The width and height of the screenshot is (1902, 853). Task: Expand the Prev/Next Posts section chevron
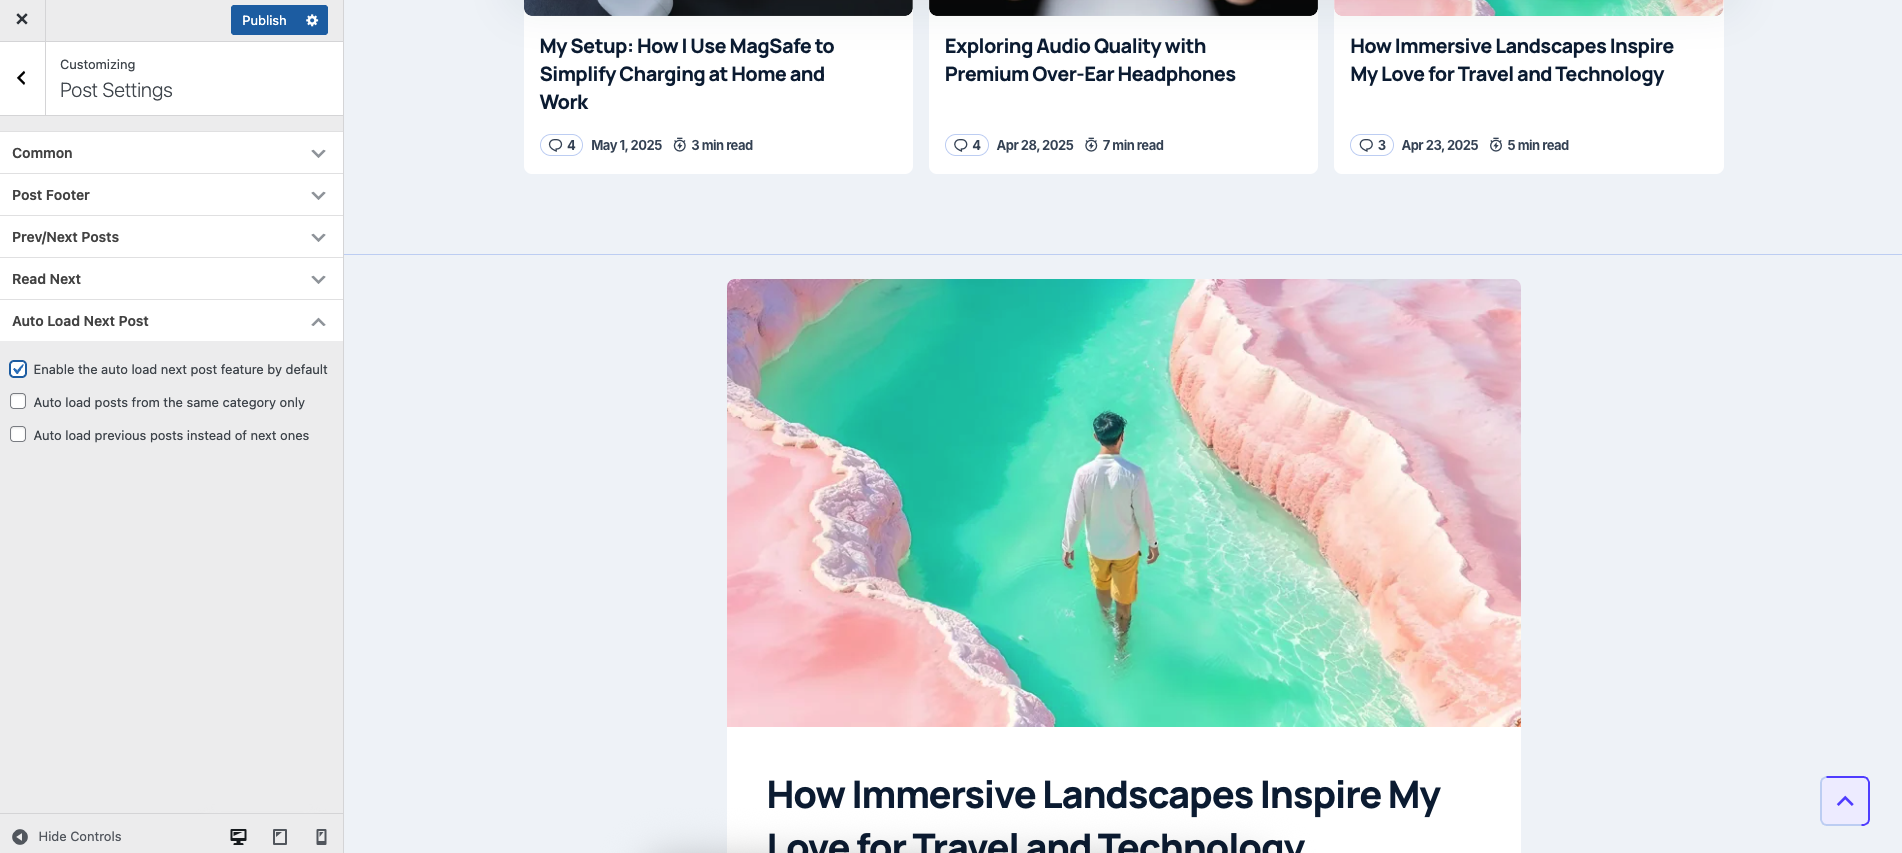click(x=318, y=237)
